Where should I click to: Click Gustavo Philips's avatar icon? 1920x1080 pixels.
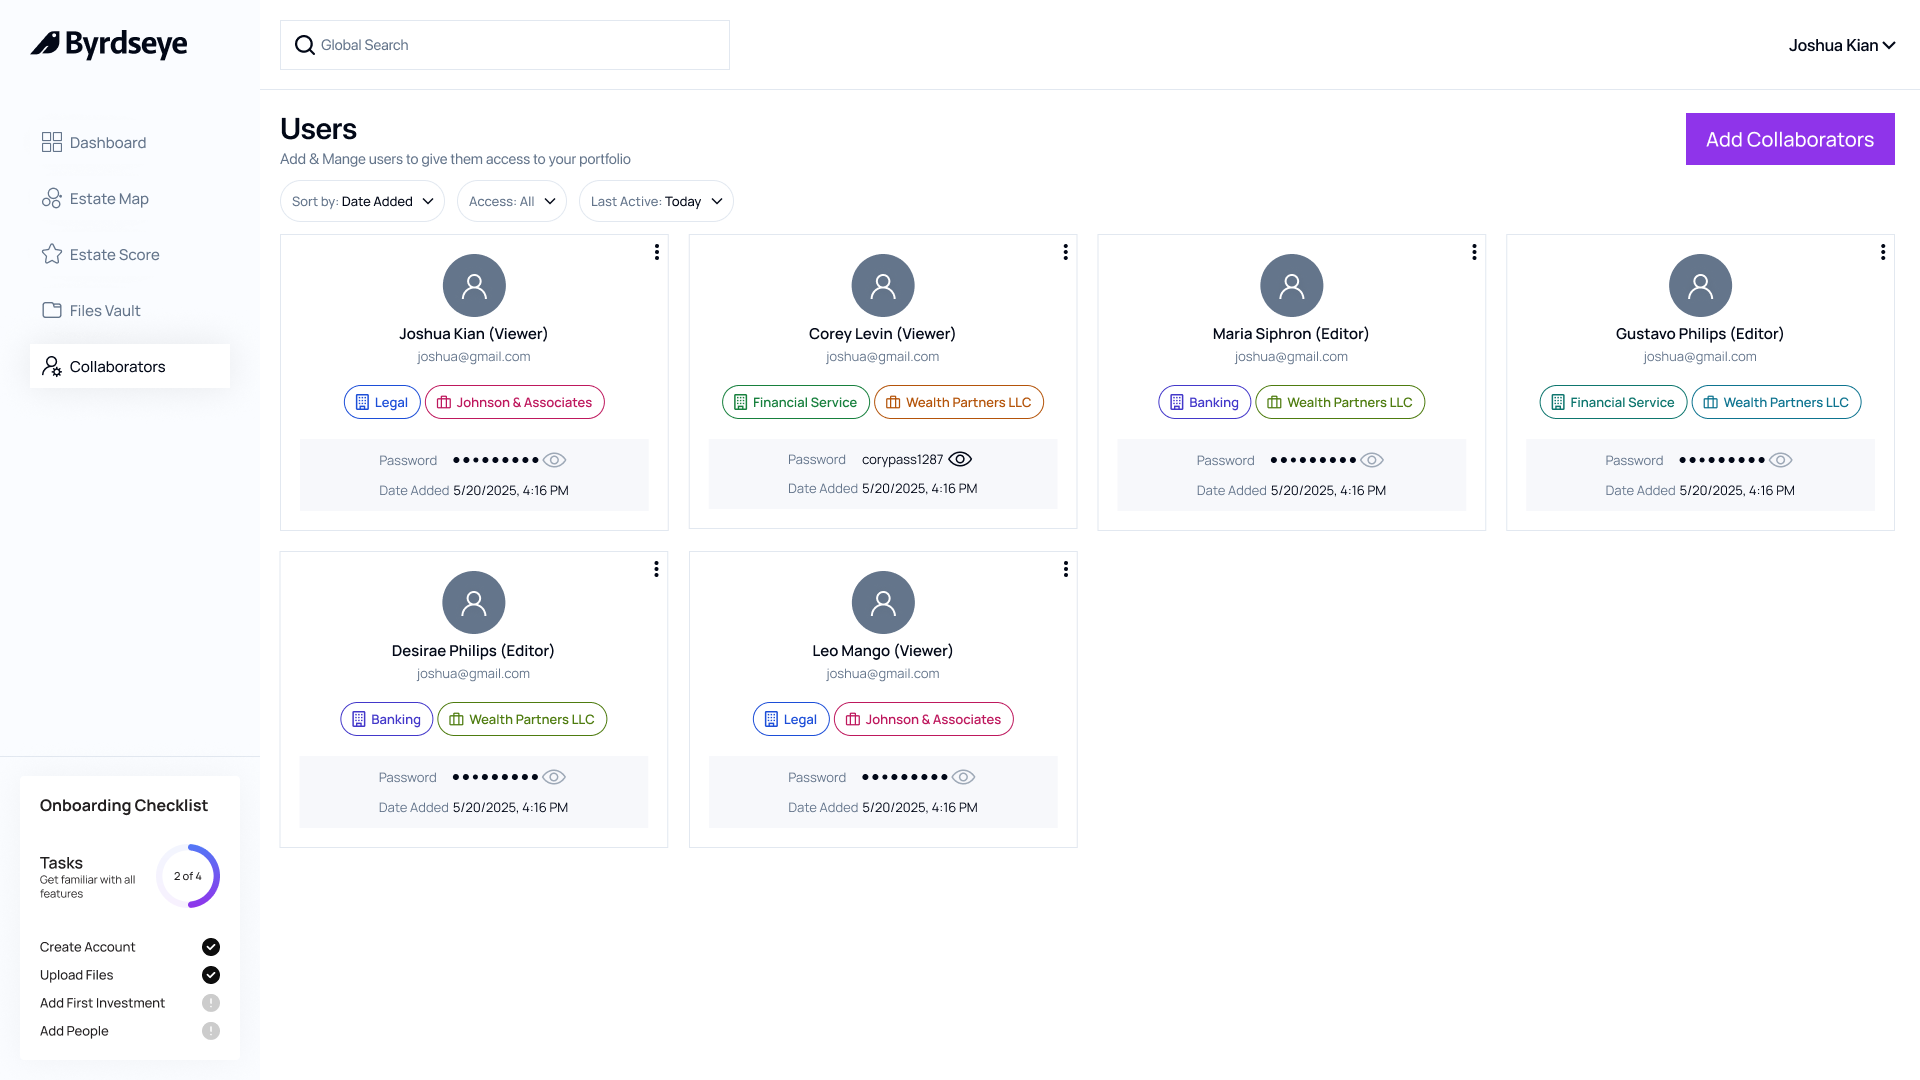click(x=1700, y=286)
